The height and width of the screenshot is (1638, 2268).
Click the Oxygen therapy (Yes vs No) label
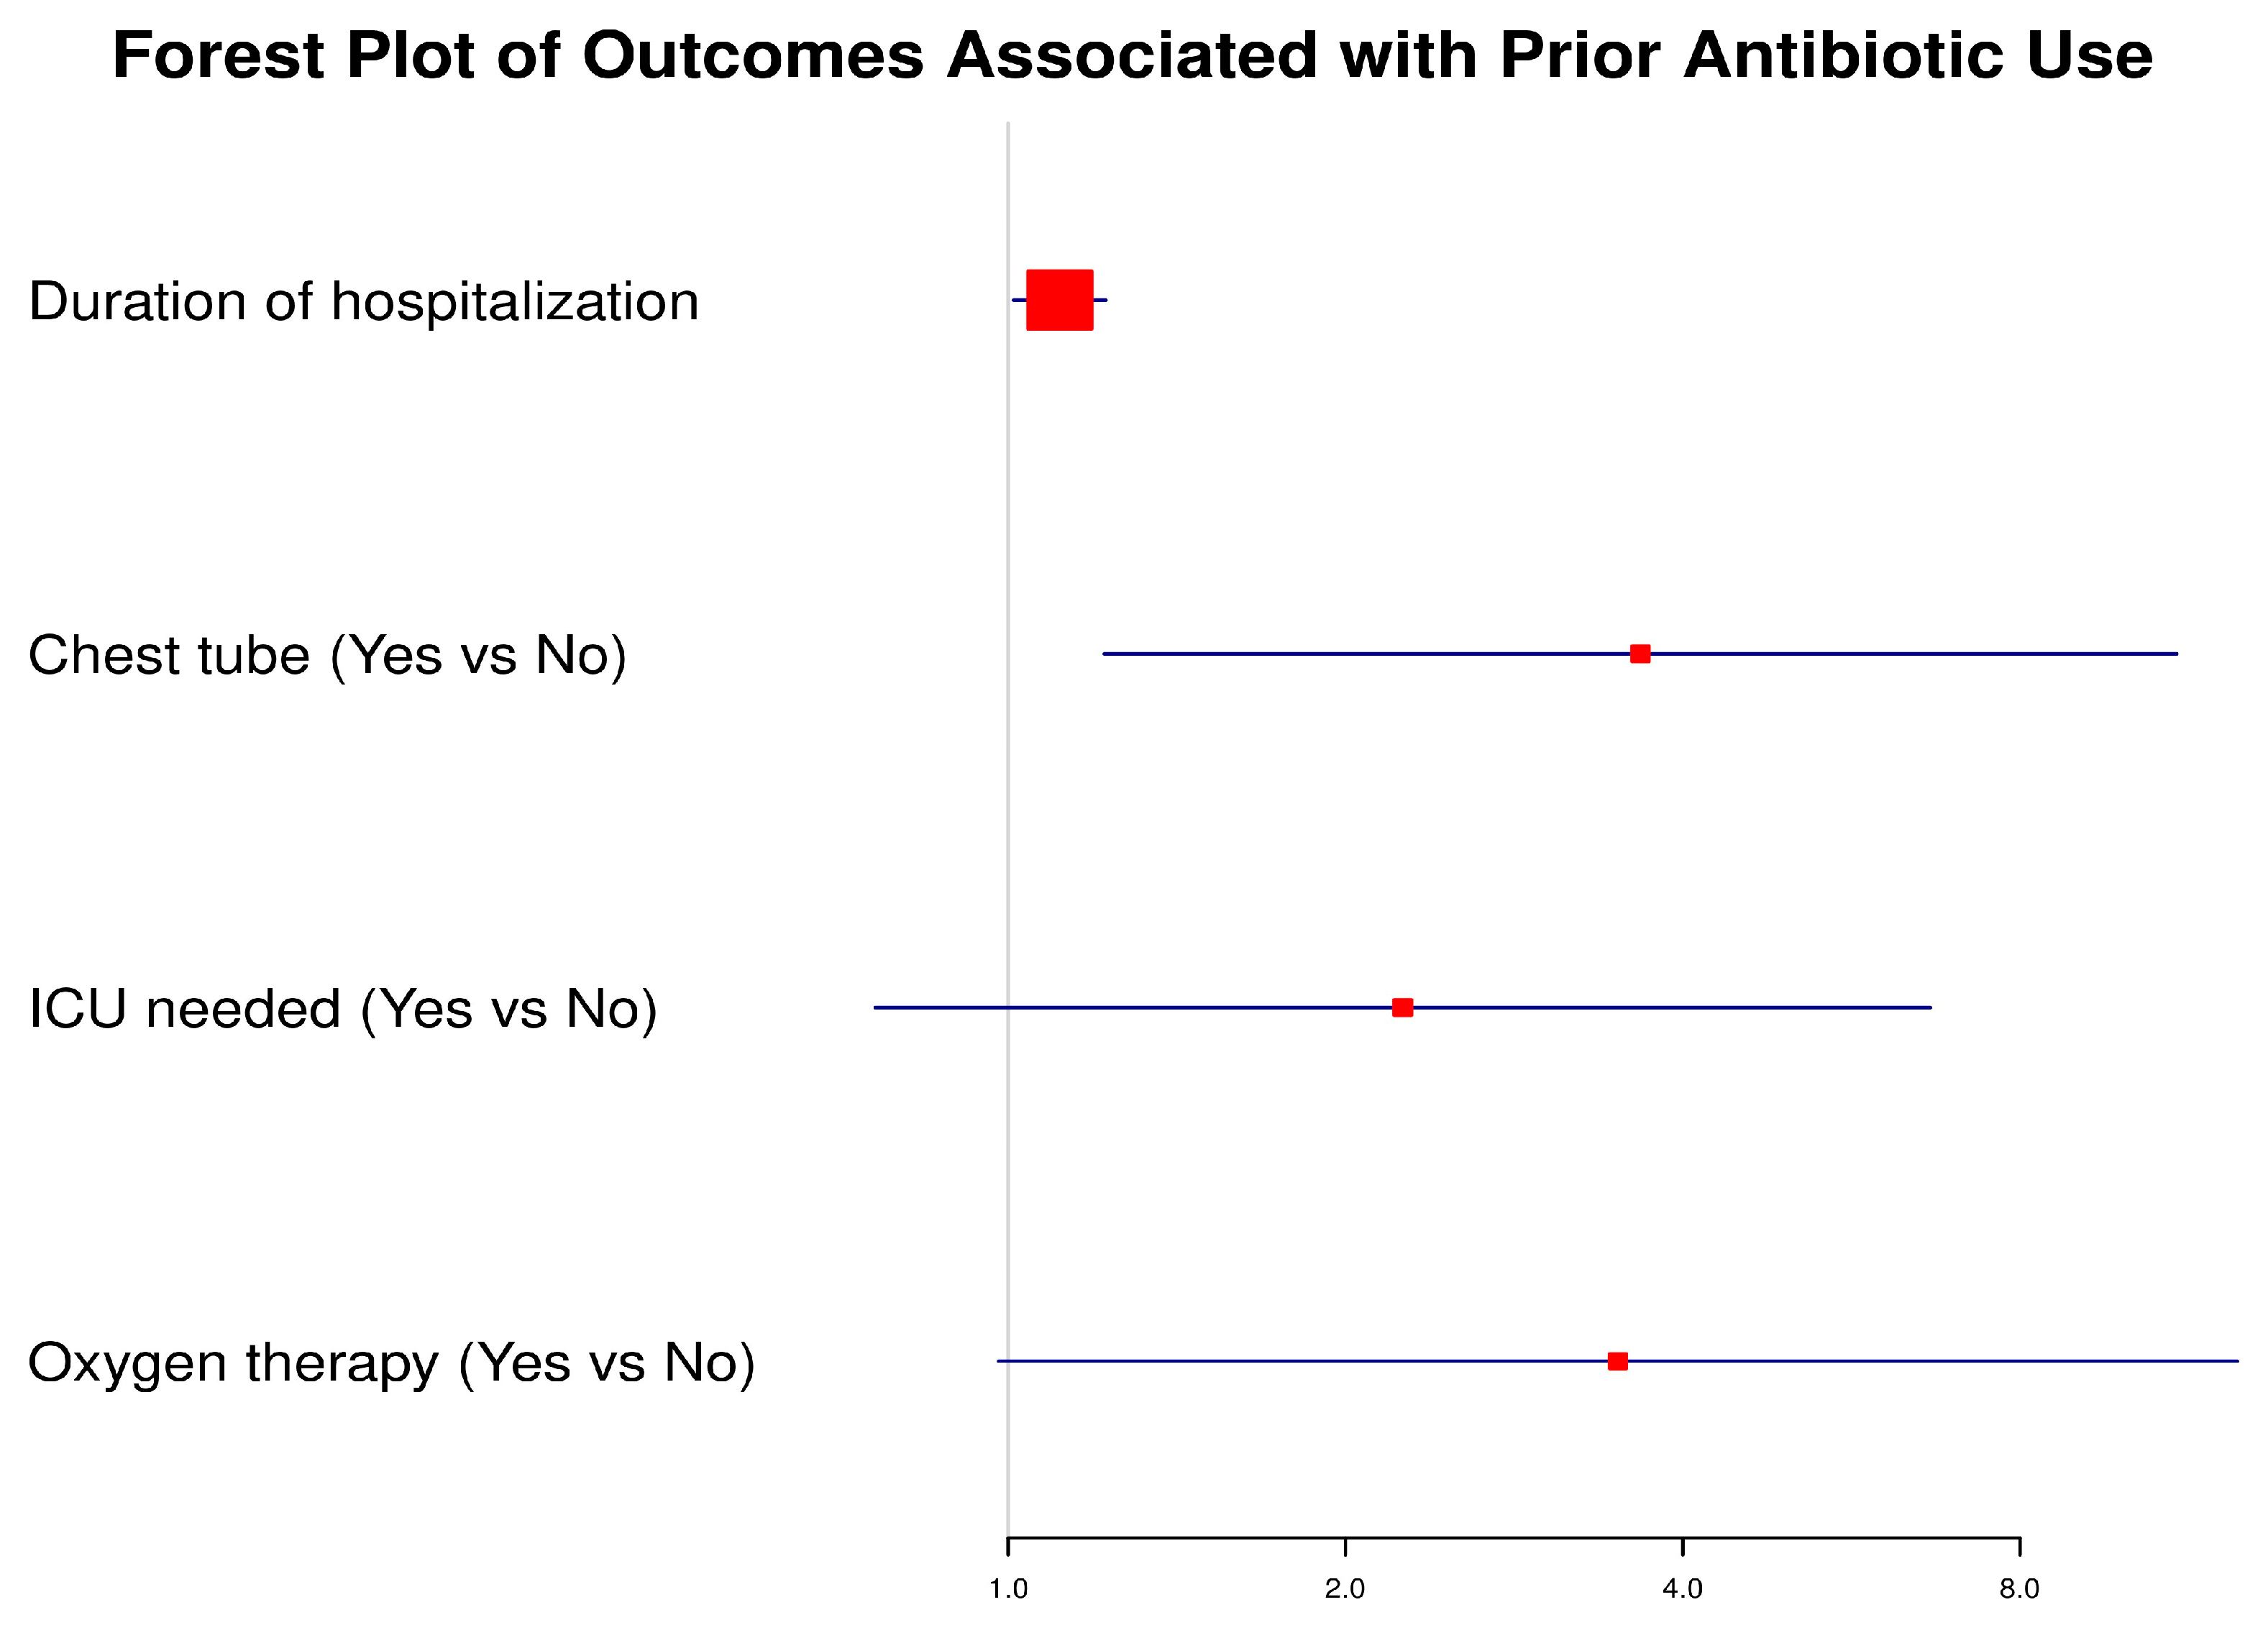pyautogui.click(x=391, y=1362)
